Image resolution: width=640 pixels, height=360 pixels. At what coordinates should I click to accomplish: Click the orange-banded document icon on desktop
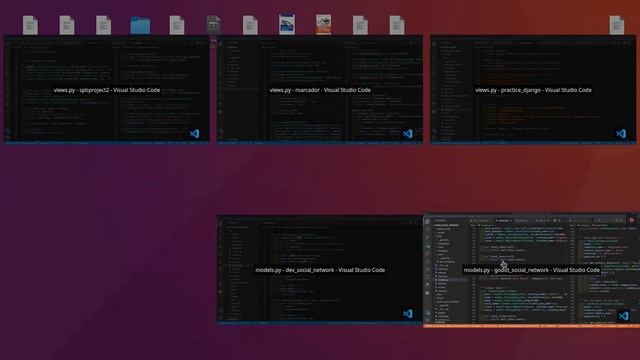tap(324, 24)
